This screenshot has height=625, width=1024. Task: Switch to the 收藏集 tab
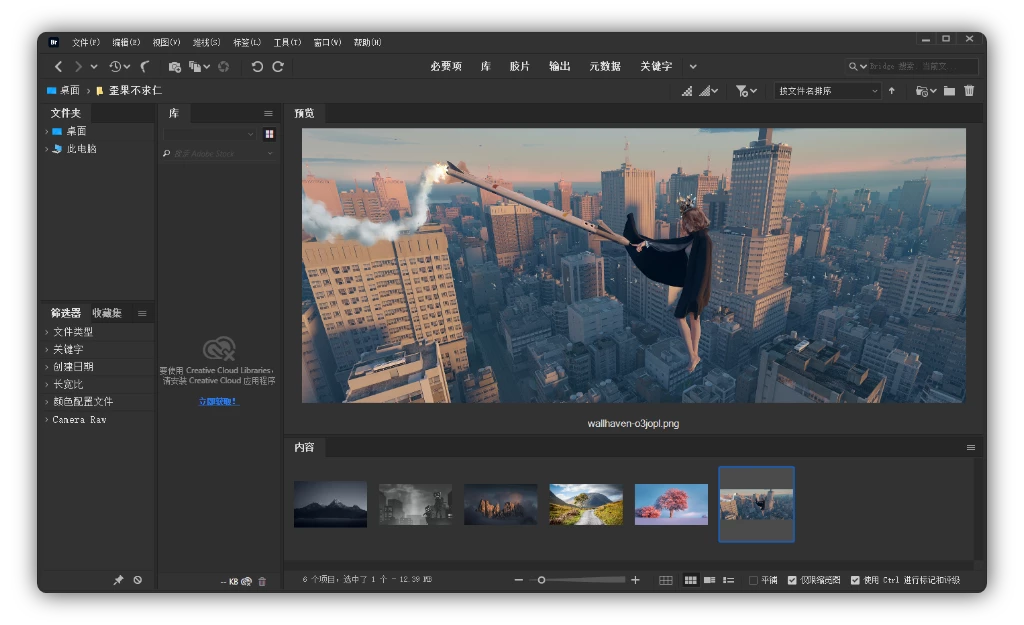click(107, 313)
